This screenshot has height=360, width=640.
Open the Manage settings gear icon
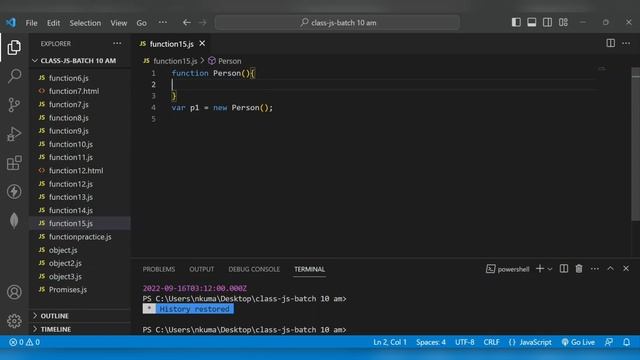coord(14,321)
